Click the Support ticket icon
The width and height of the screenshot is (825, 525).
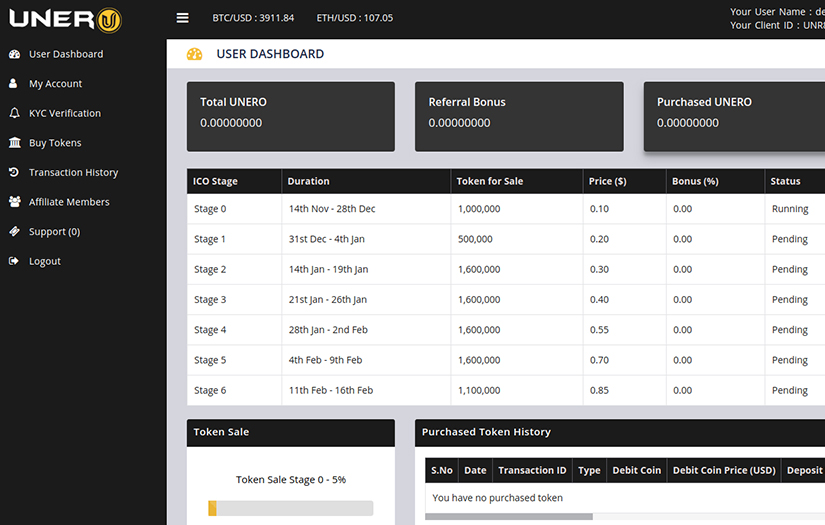point(15,231)
